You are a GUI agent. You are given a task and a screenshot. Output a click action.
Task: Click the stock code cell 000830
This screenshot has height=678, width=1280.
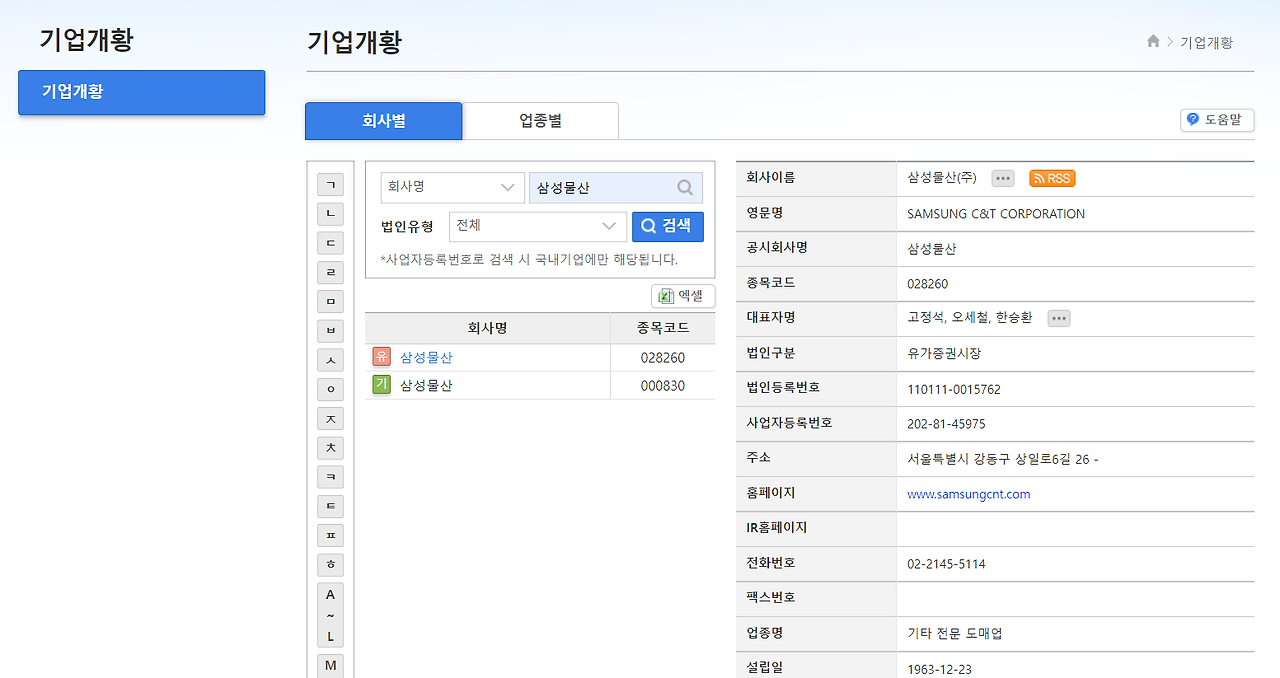point(663,385)
